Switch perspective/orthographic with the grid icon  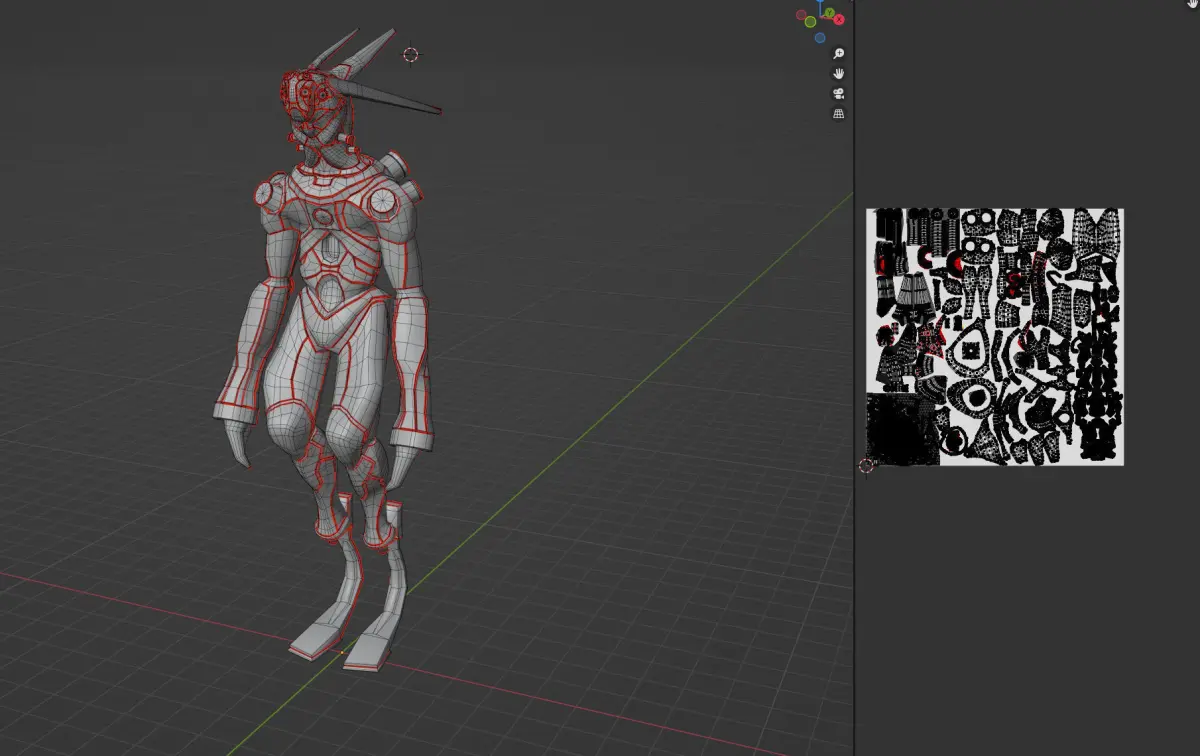tap(839, 114)
